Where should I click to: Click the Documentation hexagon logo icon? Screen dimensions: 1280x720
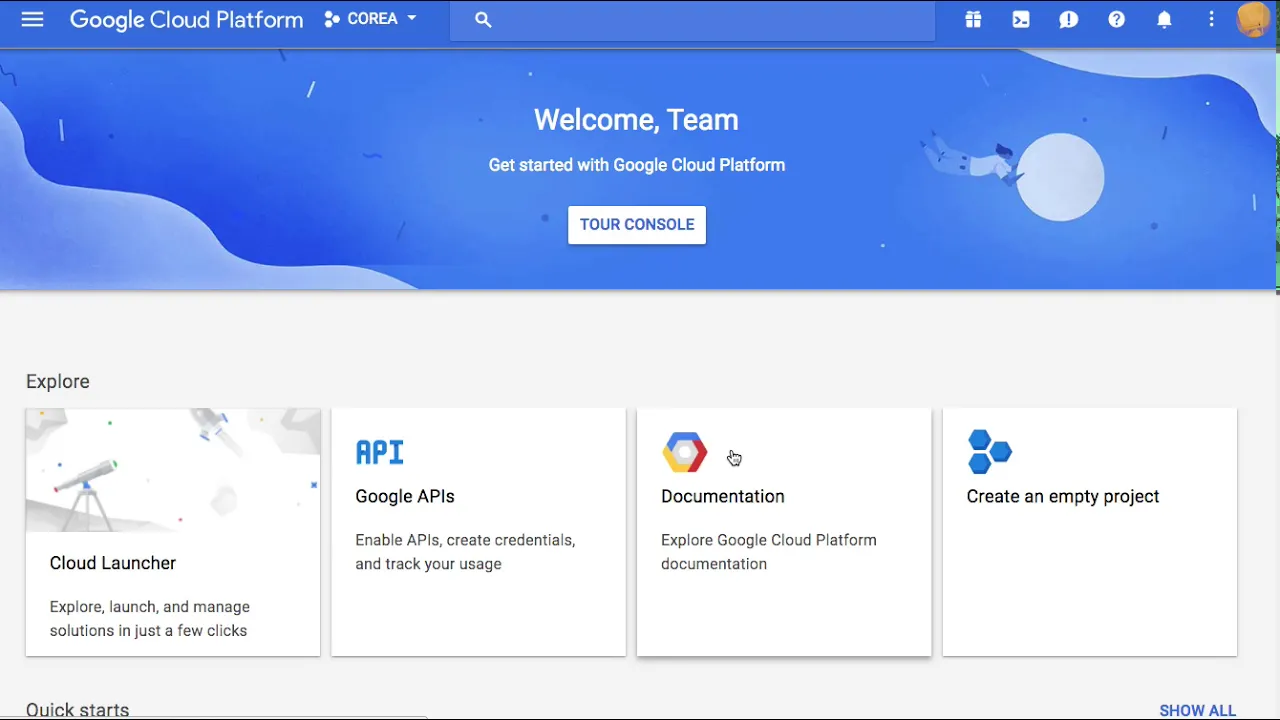click(685, 453)
